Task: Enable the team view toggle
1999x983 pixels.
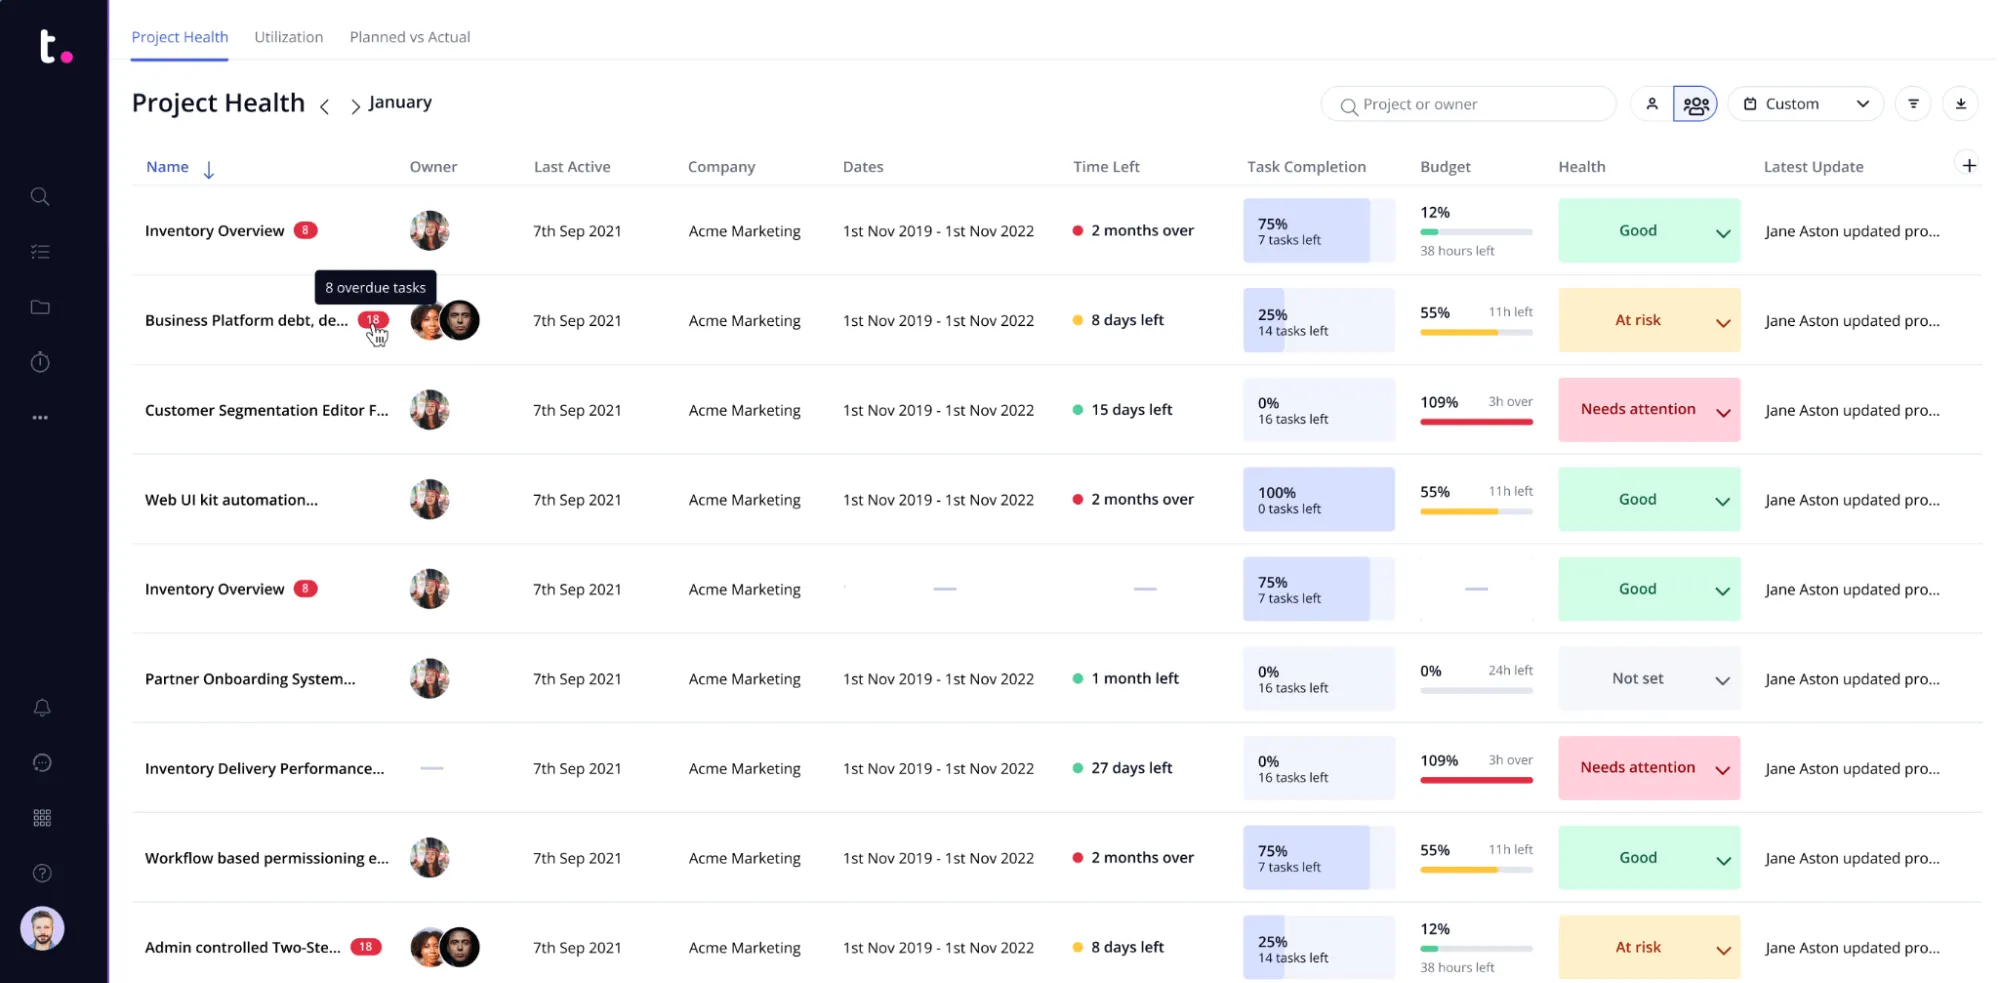Action: coord(1695,103)
